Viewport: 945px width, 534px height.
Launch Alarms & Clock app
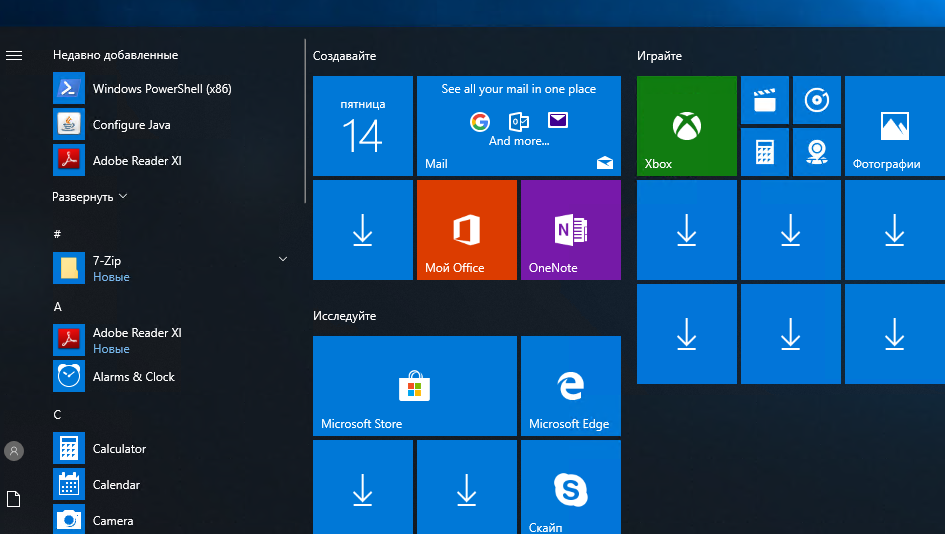[x=172, y=377]
